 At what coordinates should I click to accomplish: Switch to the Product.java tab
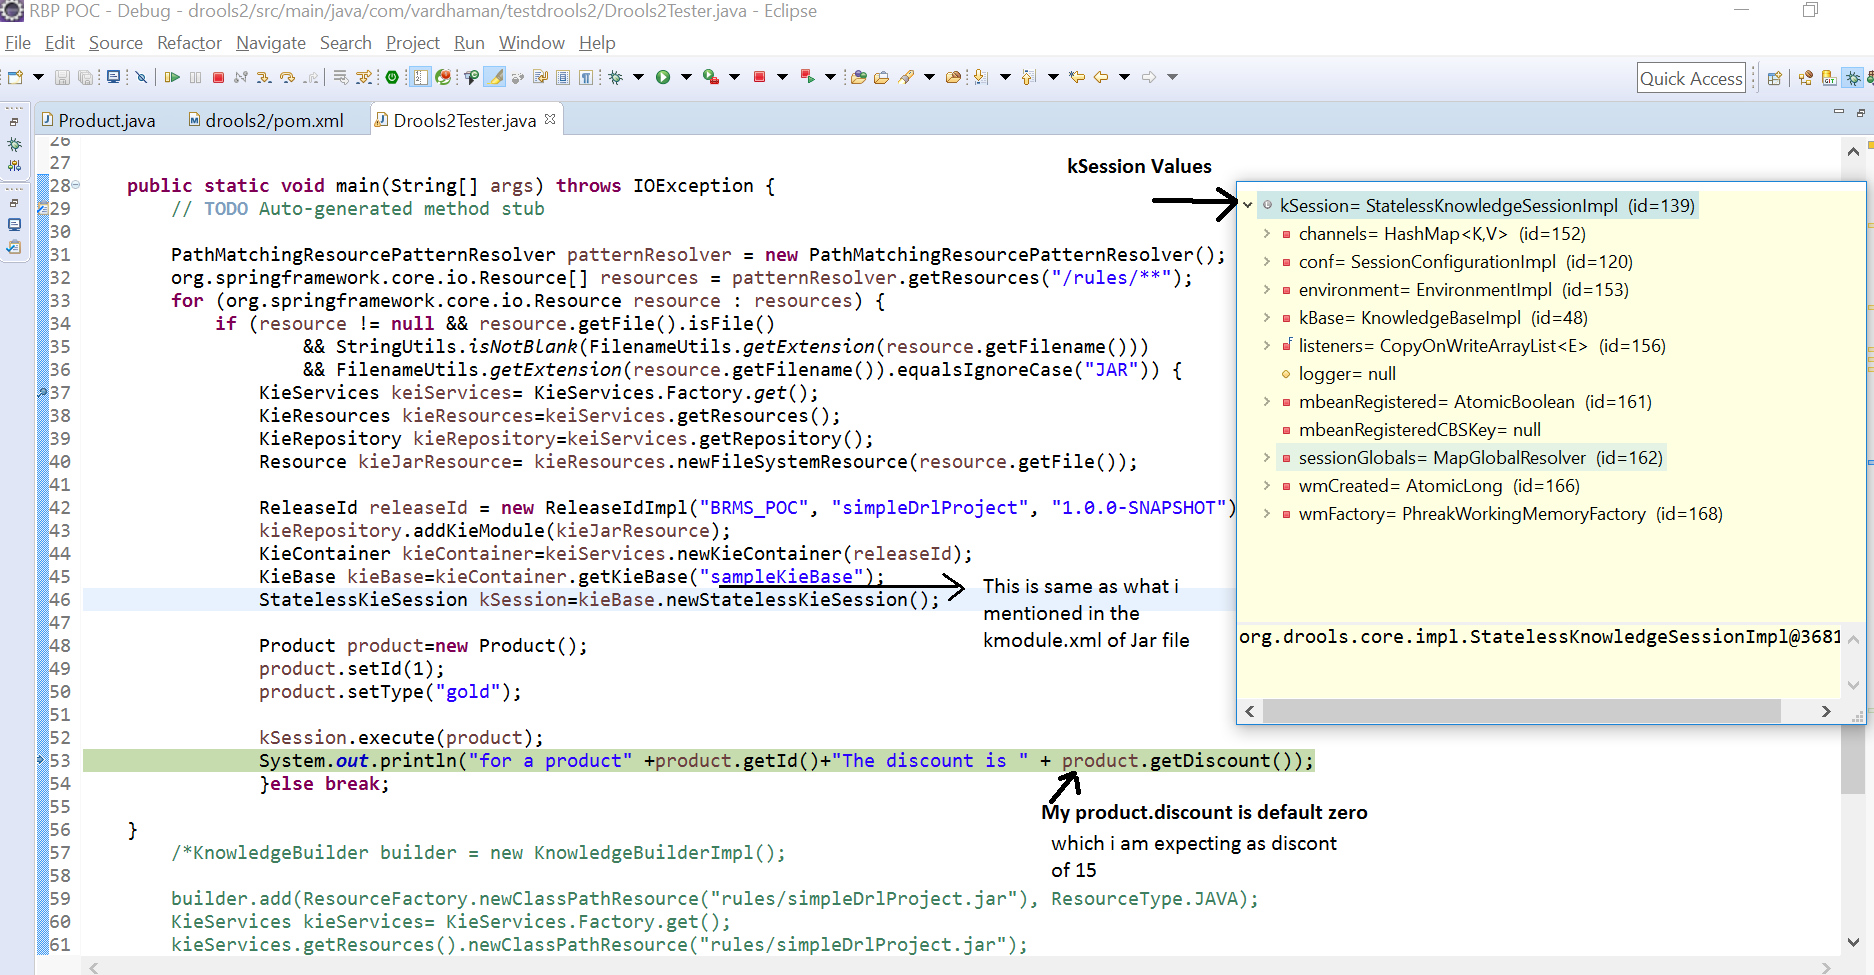[x=106, y=121]
